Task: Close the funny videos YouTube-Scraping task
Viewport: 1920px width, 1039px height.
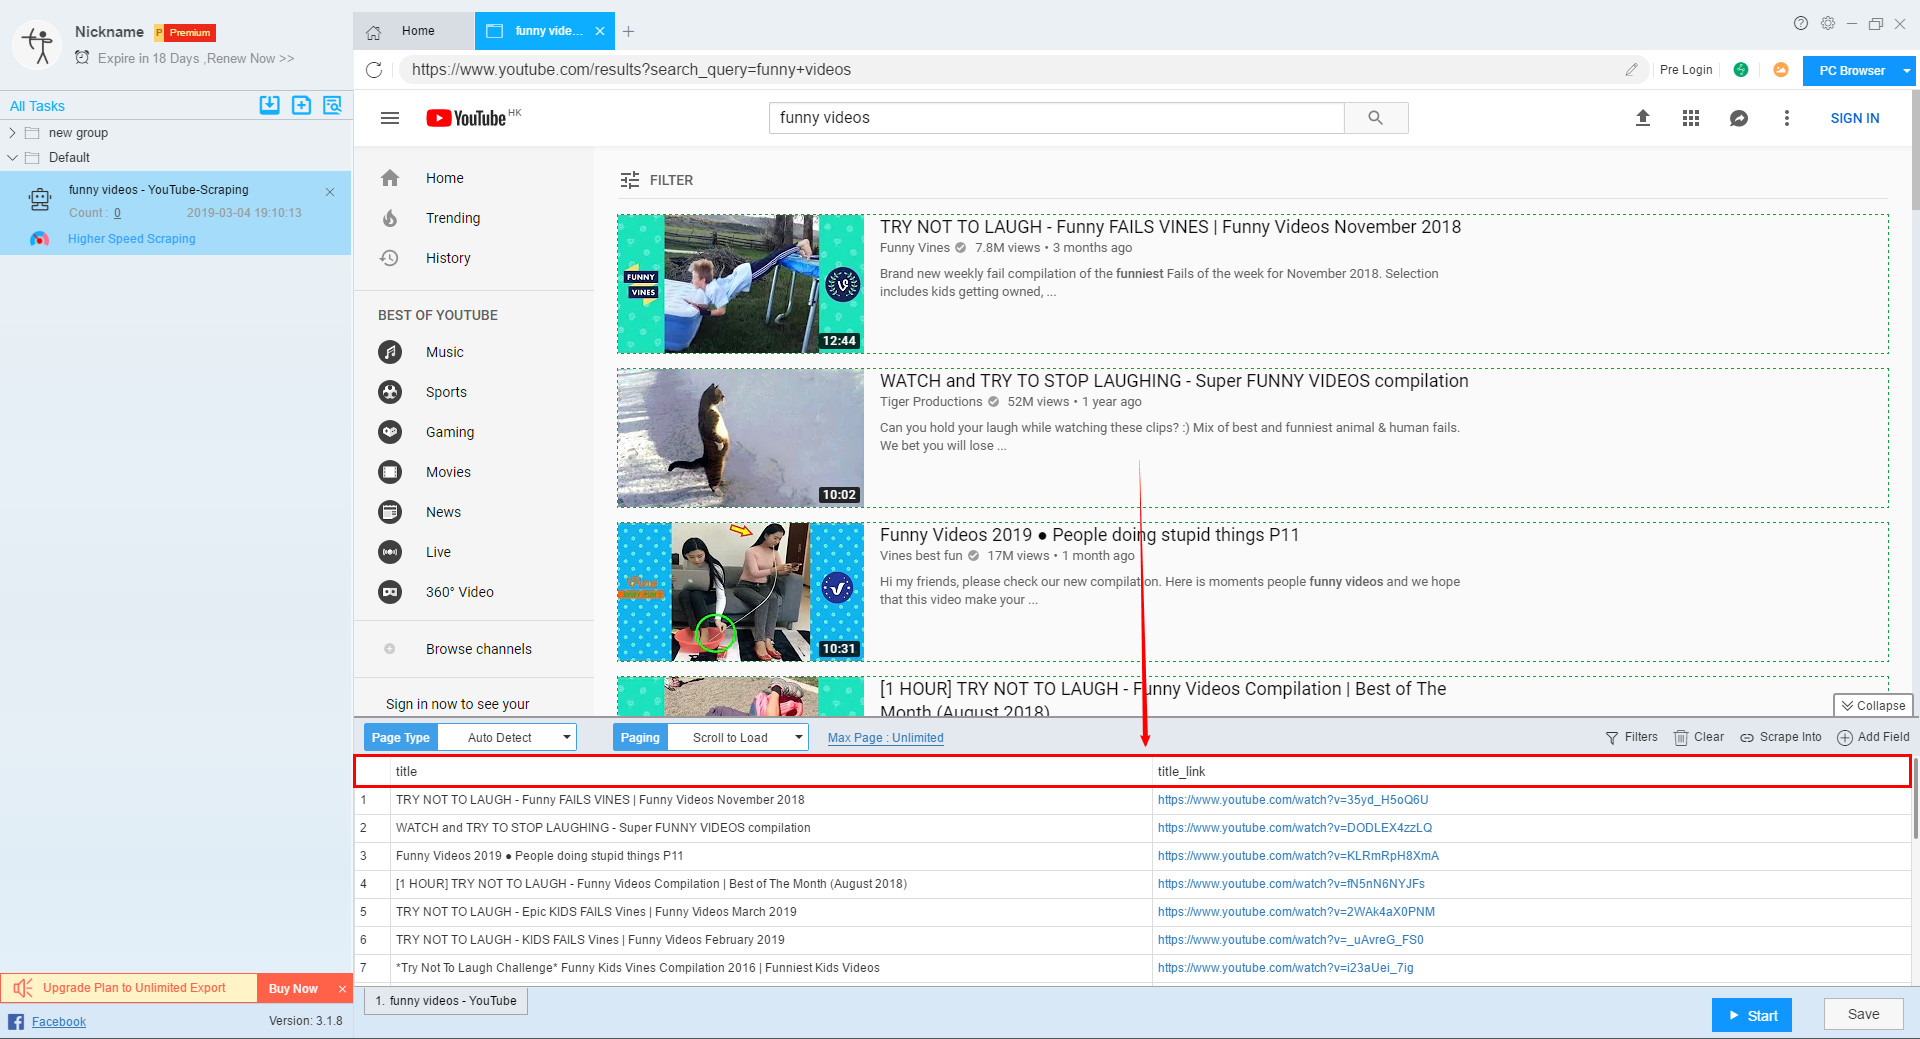Action: (330, 192)
